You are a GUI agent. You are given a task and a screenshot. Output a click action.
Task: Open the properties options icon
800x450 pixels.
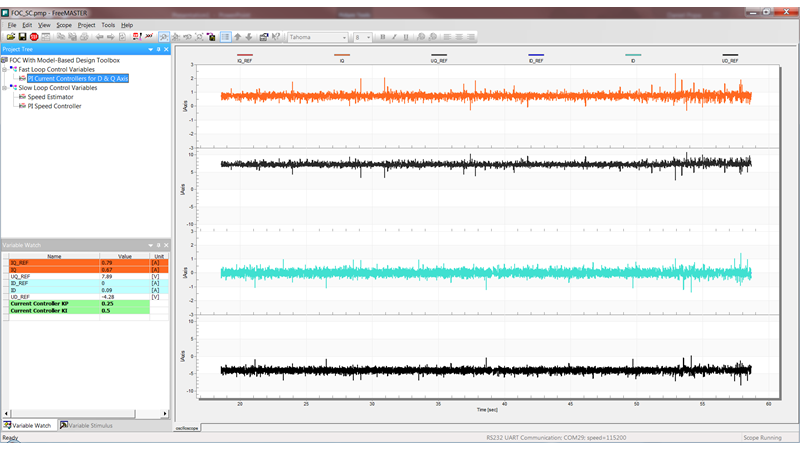(264, 37)
